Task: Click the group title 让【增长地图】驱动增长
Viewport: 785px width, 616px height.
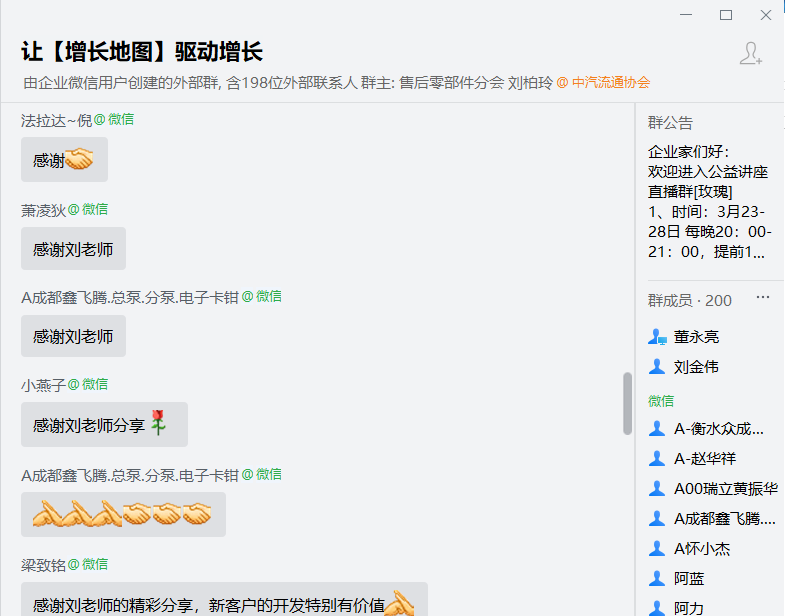Action: tap(142, 52)
